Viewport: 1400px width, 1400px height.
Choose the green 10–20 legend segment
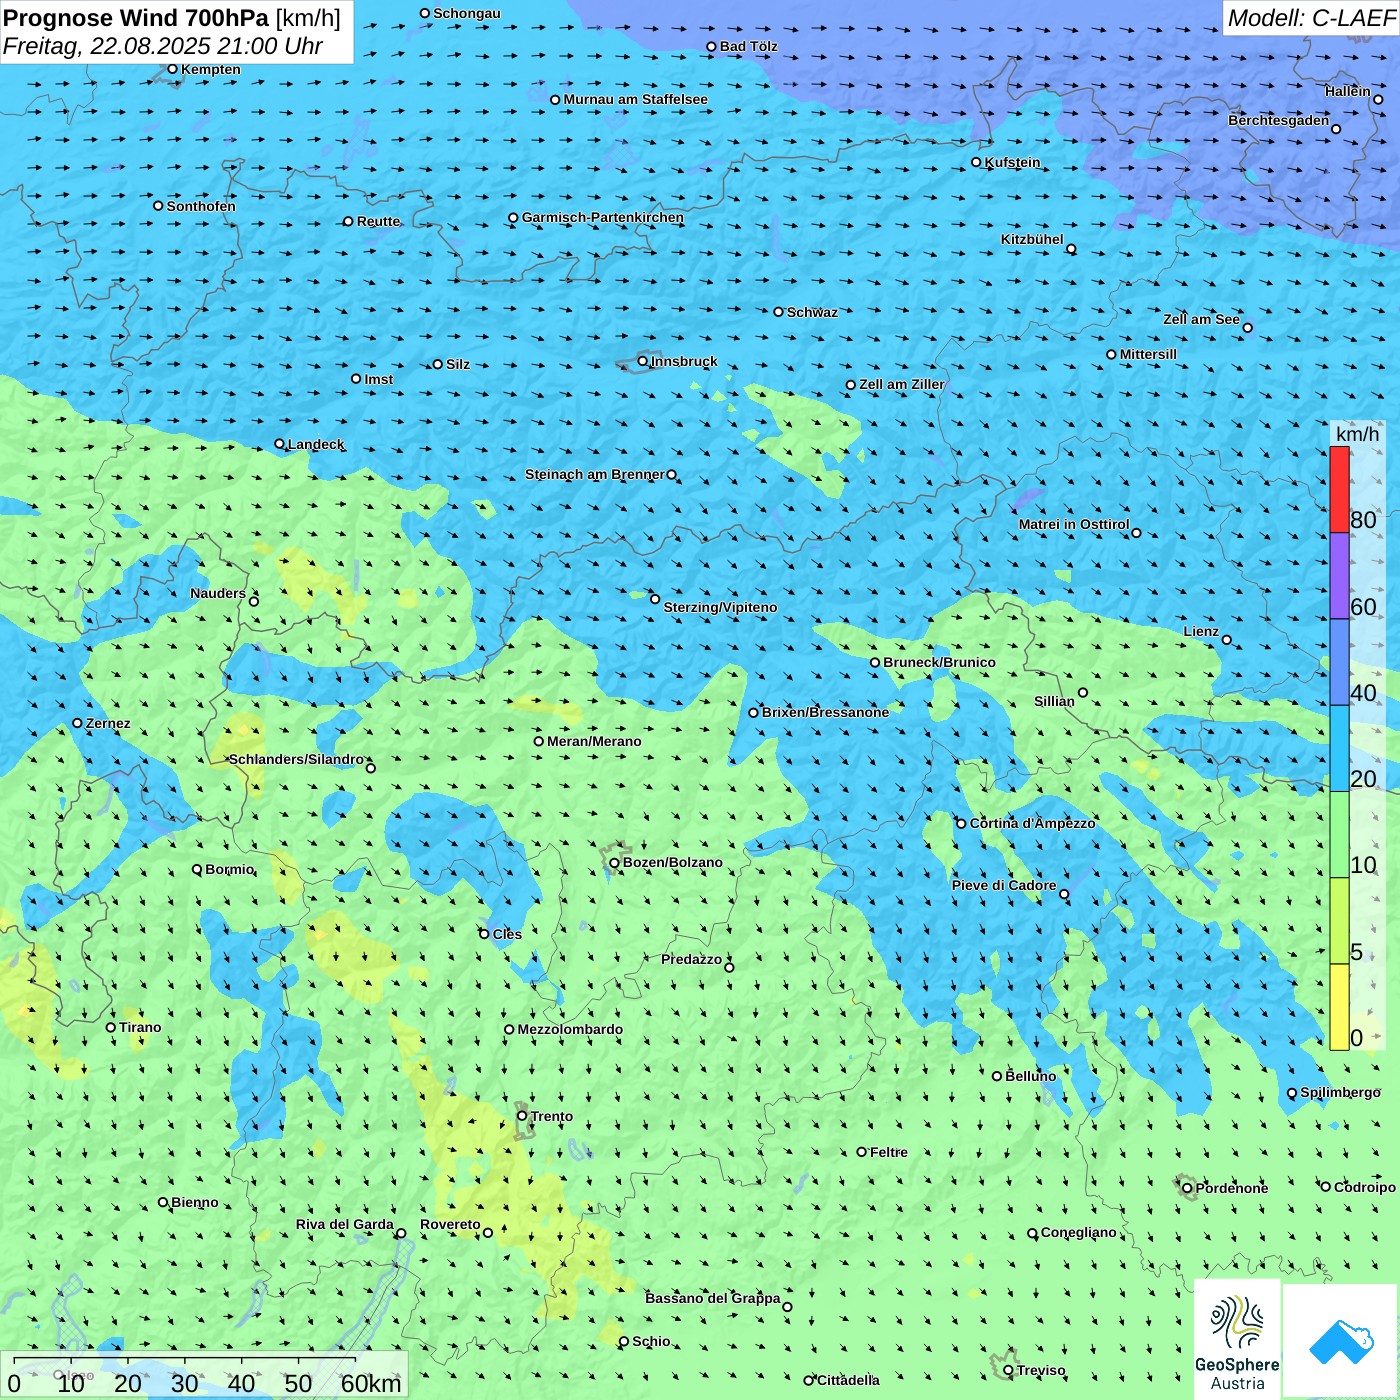(1339, 835)
